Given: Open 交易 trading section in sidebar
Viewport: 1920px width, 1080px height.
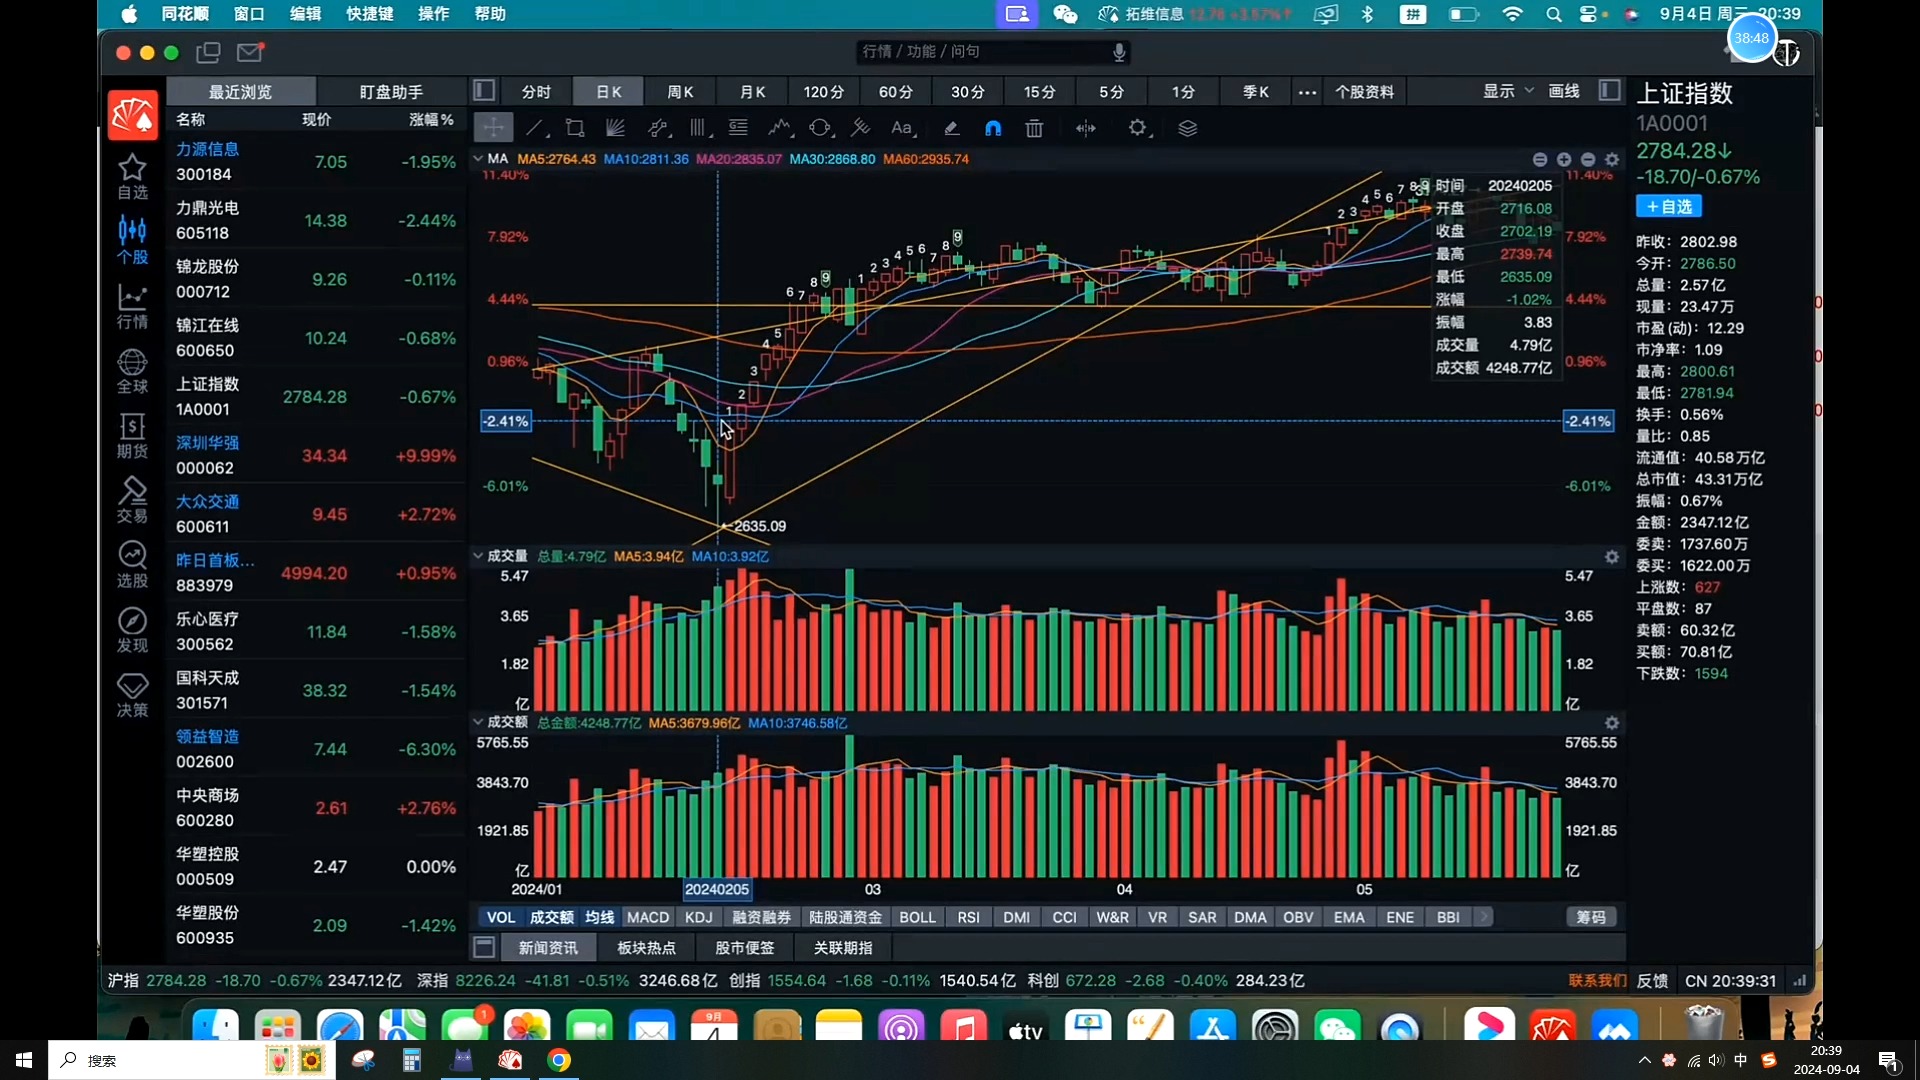Looking at the screenshot, I should [x=132, y=500].
